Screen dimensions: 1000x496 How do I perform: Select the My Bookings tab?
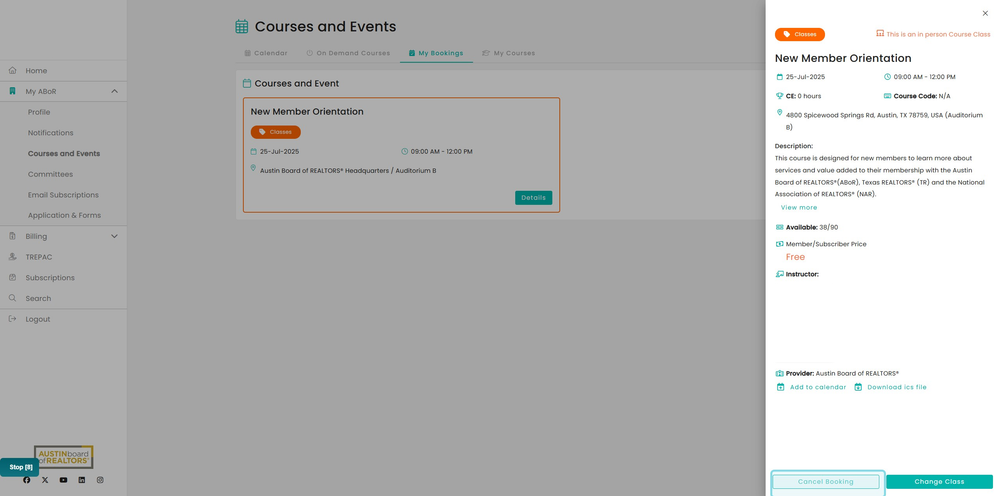[436, 53]
